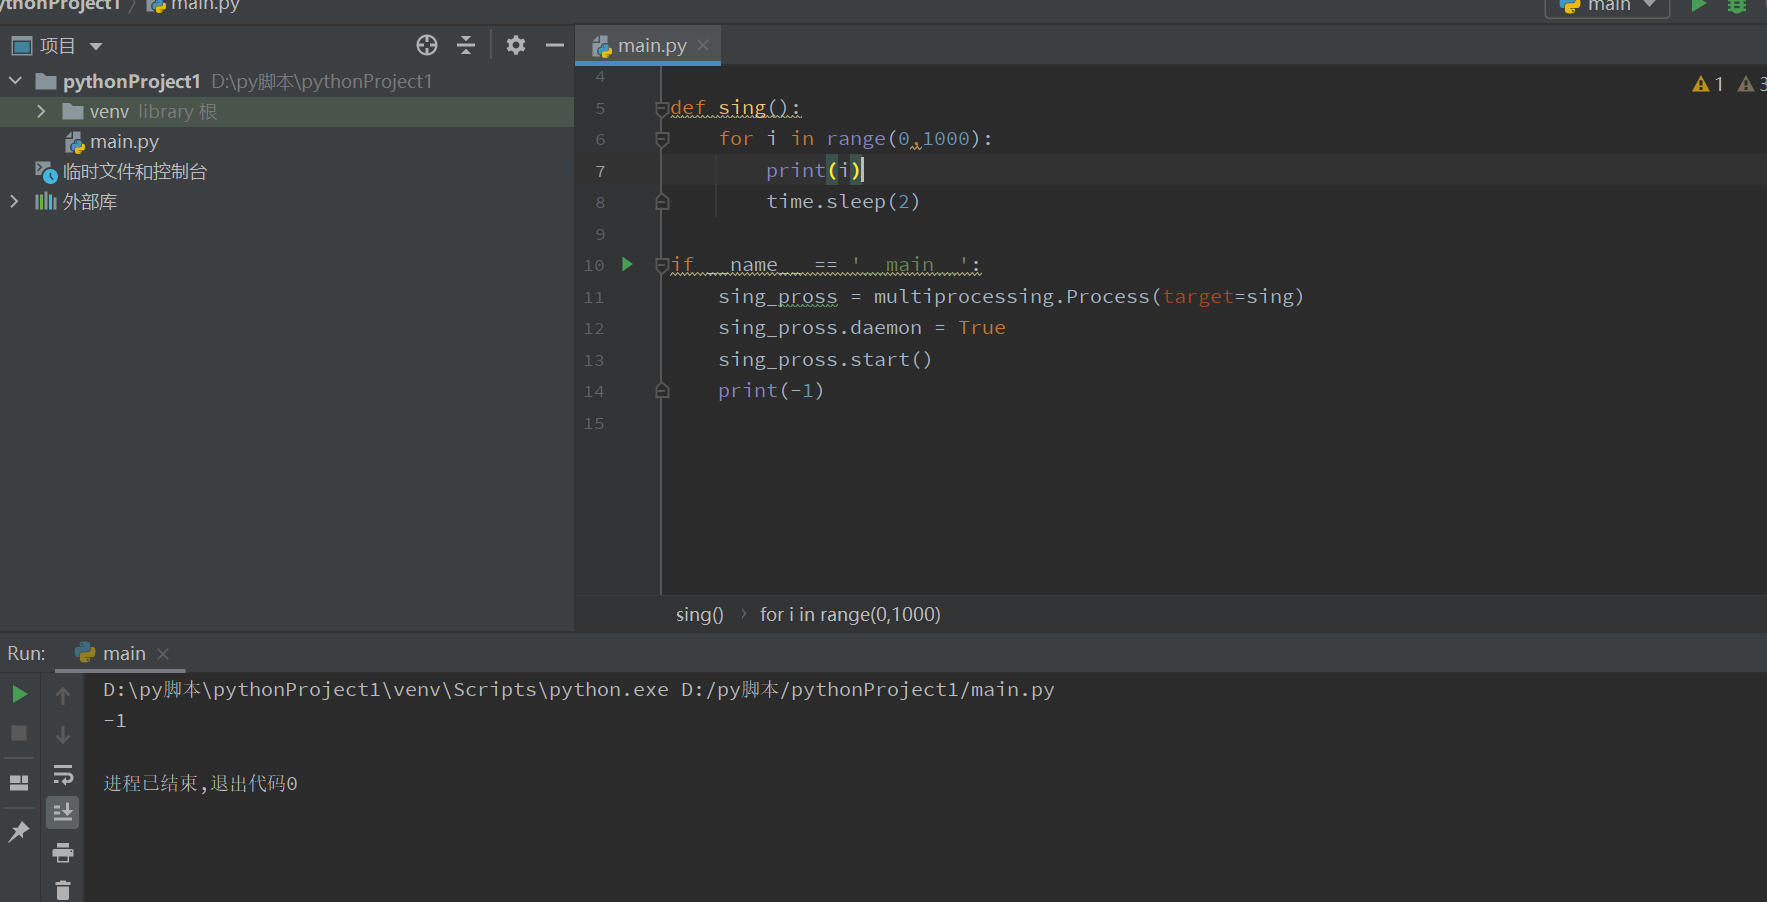Start debugging with the green bug icon
The width and height of the screenshot is (1767, 902).
click(x=1737, y=6)
